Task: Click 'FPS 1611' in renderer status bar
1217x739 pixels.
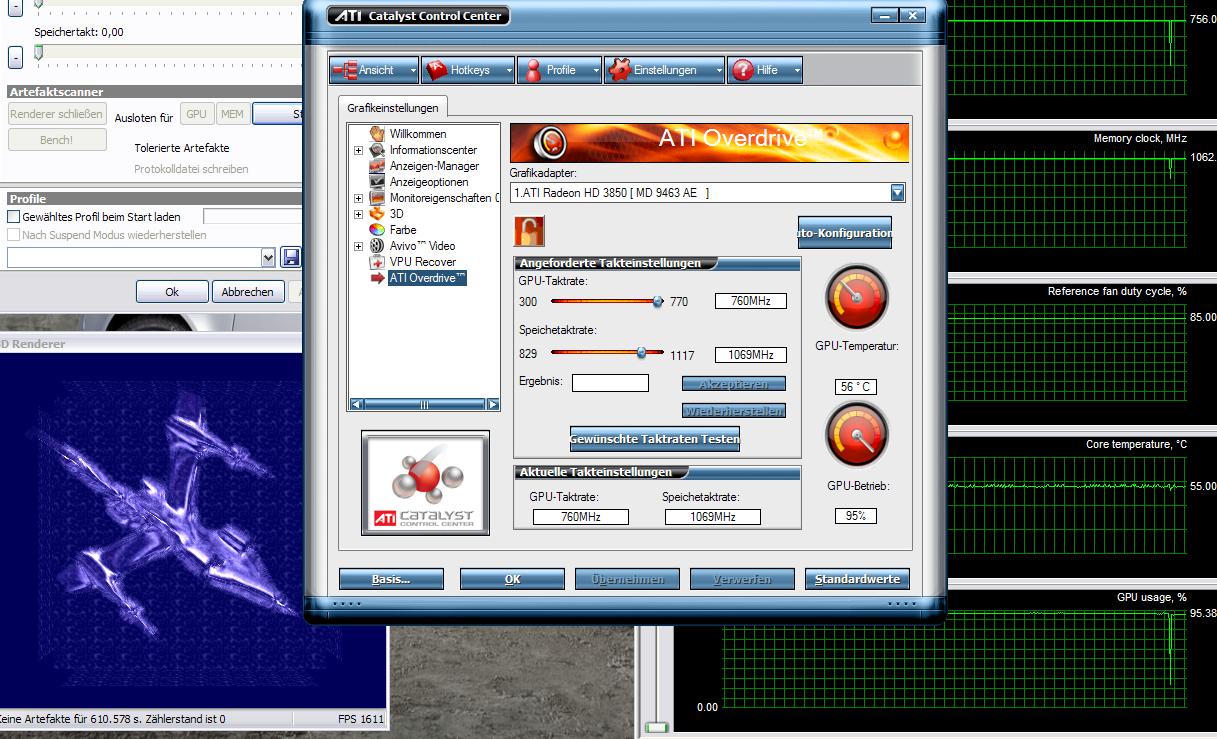Action: (360, 719)
